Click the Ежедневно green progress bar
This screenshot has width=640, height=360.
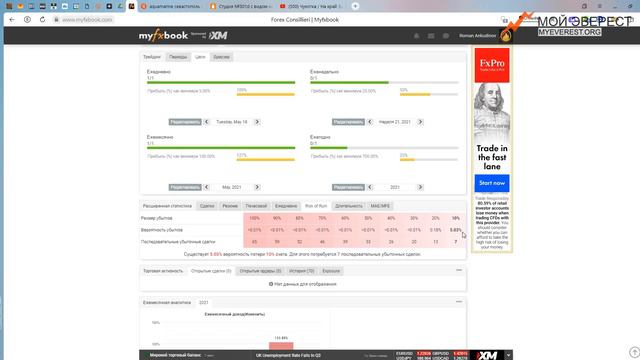[x=221, y=82]
